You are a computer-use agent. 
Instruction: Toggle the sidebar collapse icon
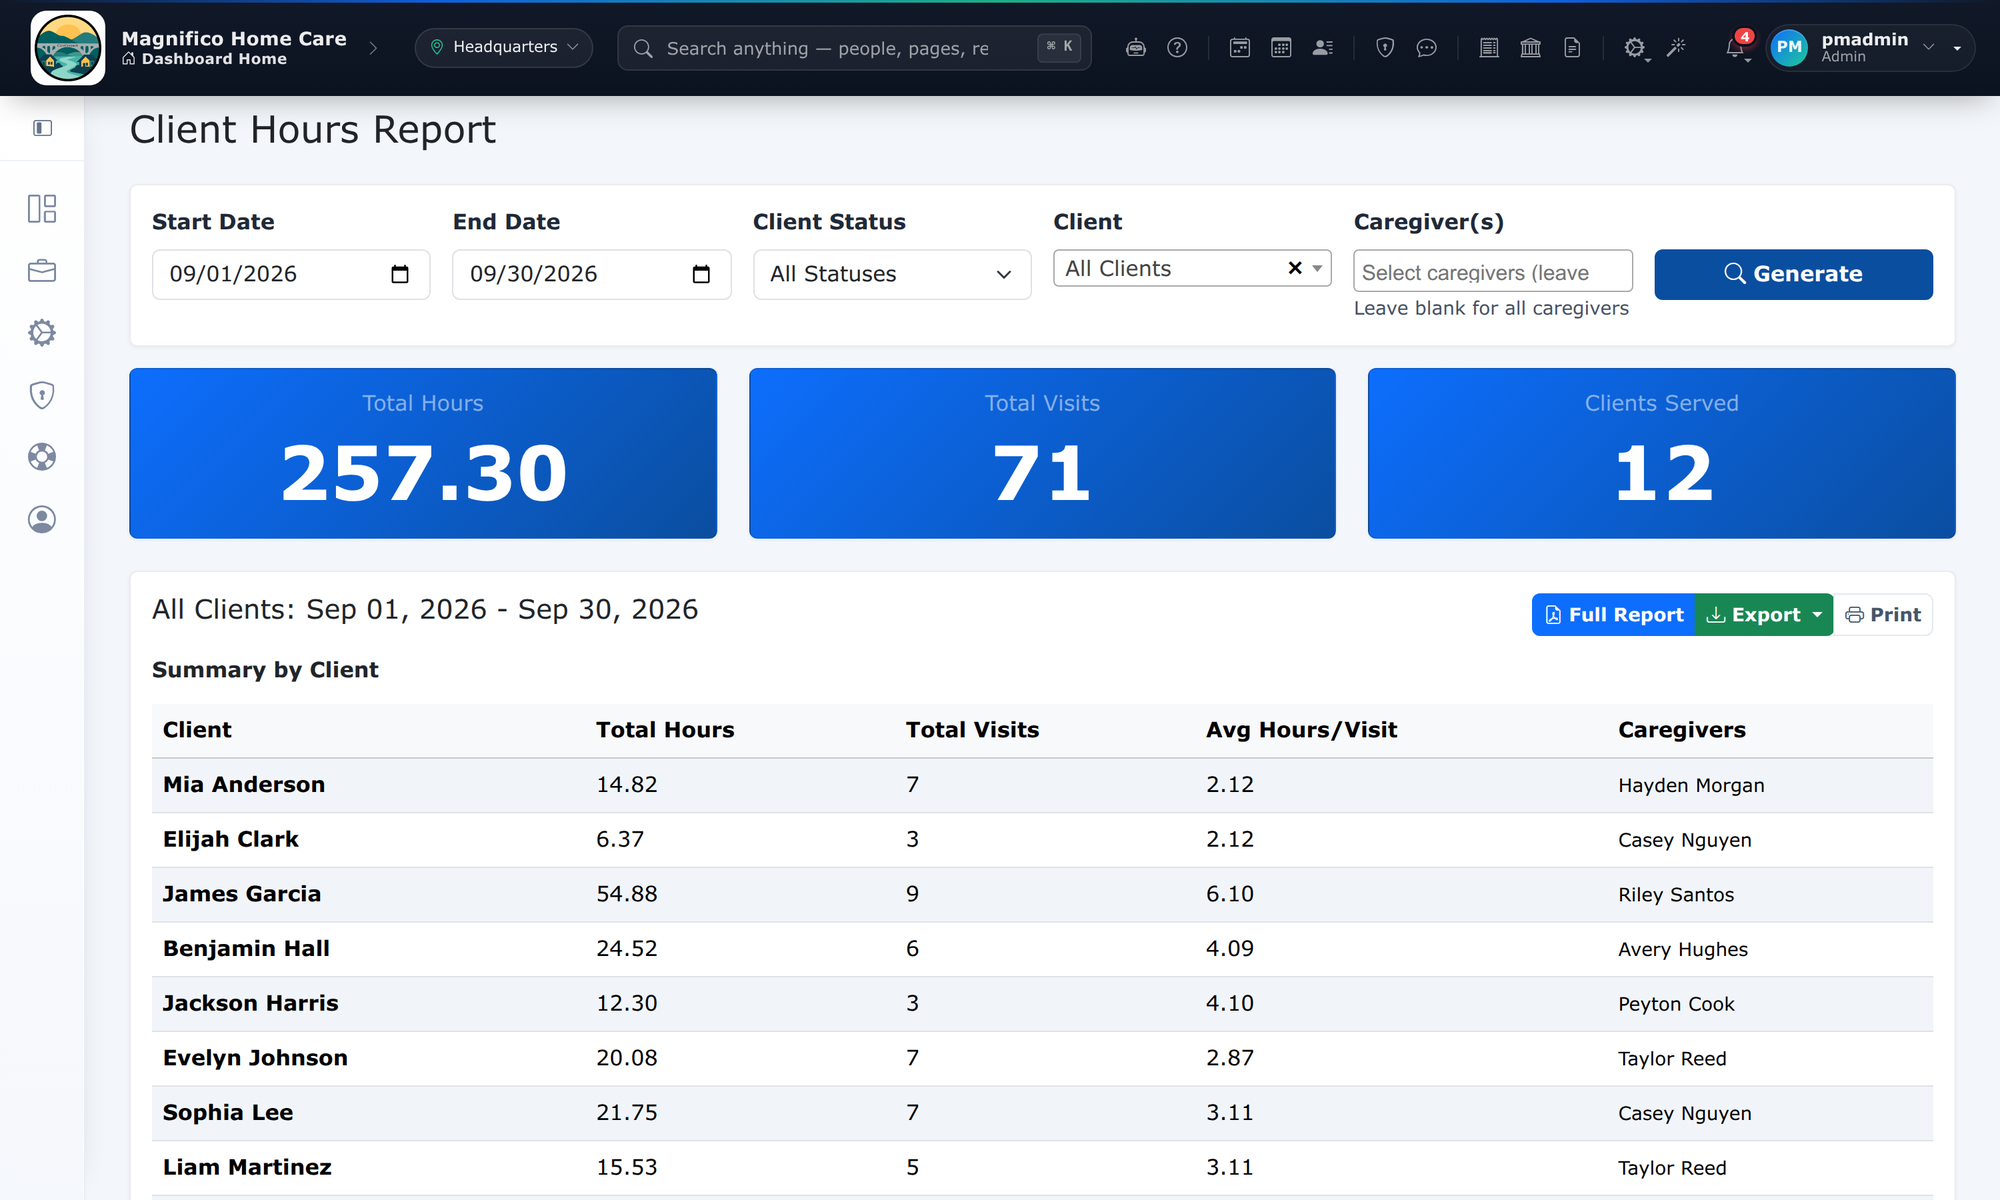42,128
